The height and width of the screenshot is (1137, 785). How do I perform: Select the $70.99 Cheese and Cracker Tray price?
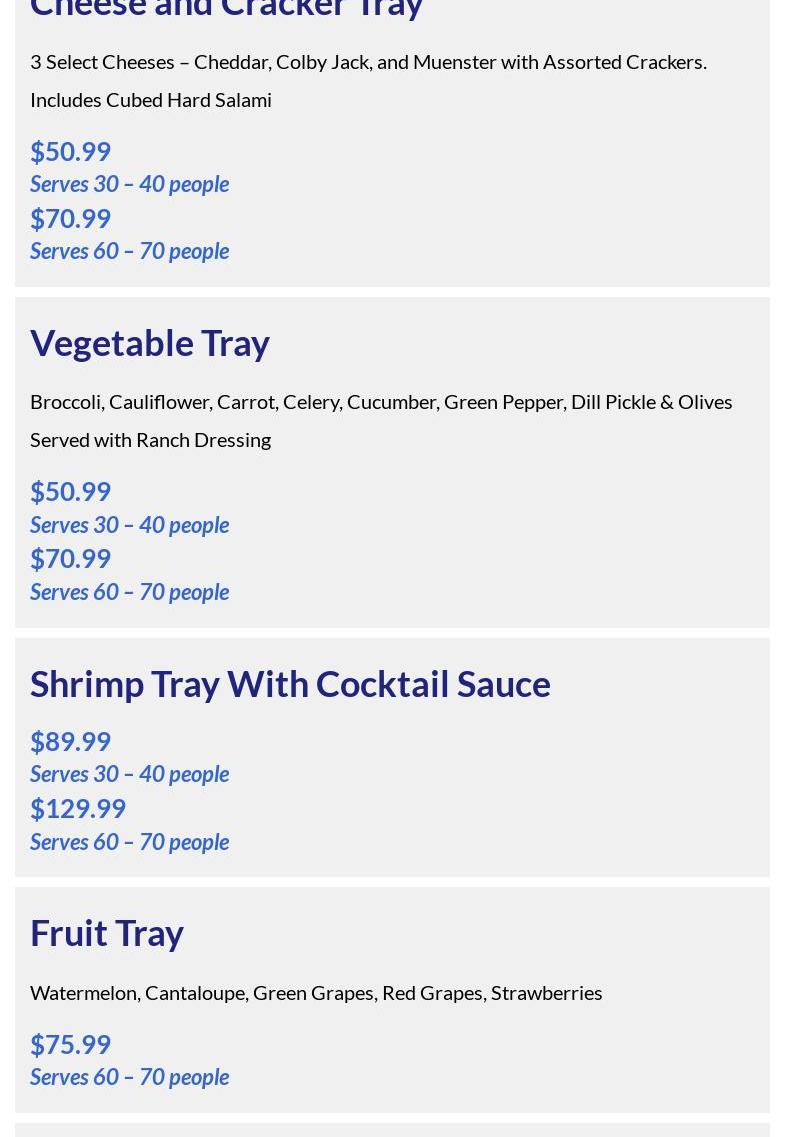[70, 218]
